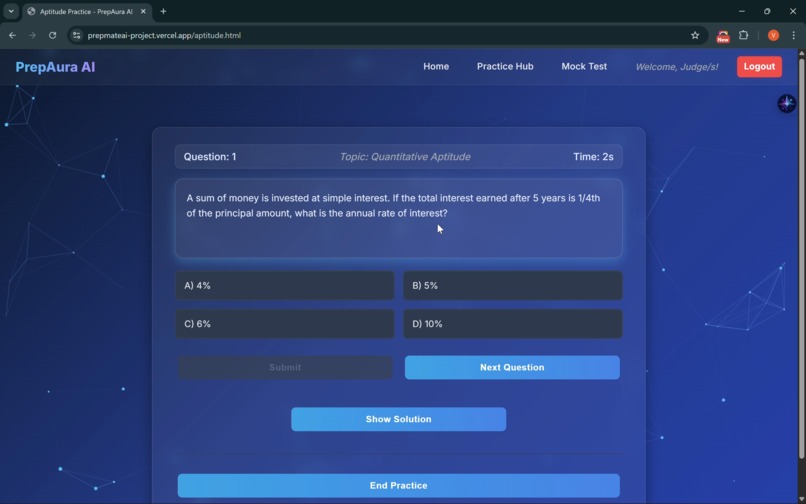
Task: Click the greyed-out Submit button
Action: click(x=285, y=368)
